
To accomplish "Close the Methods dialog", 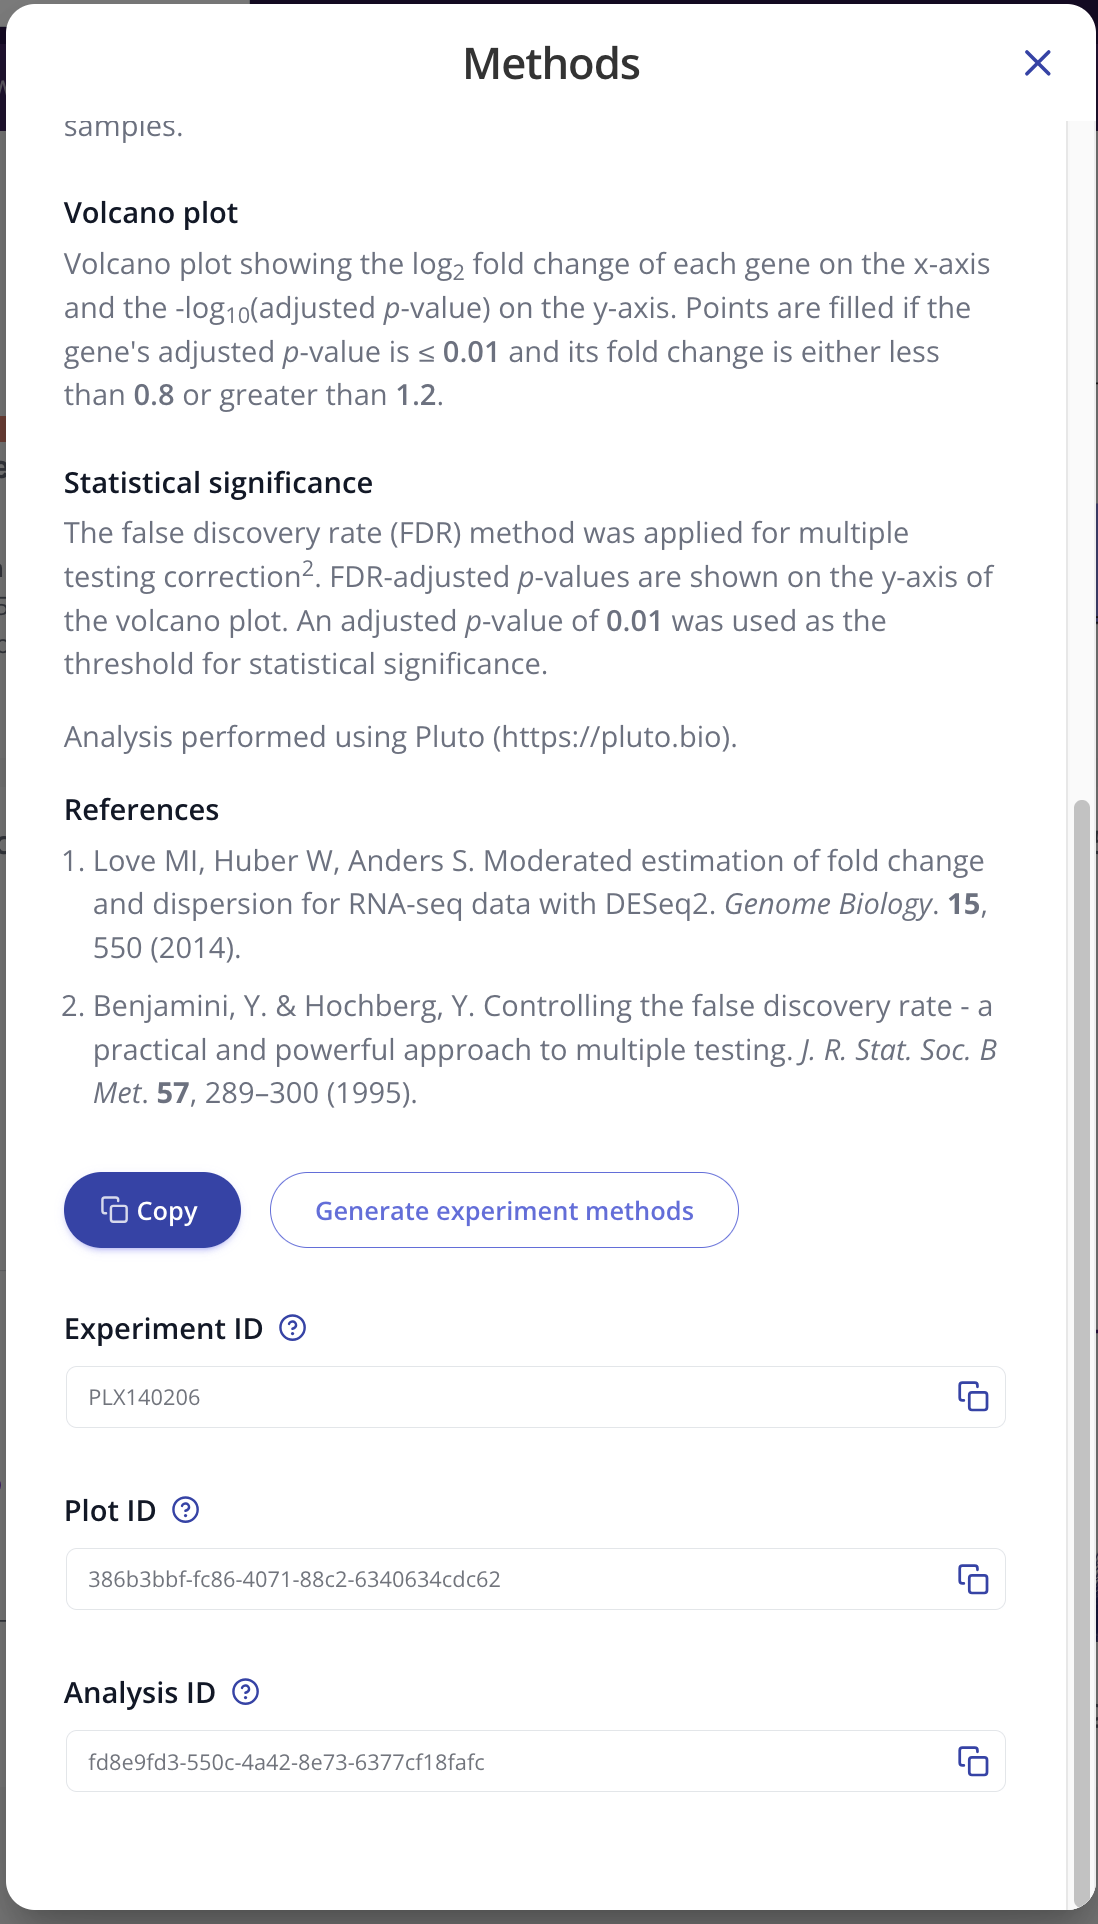I will tap(1037, 63).
